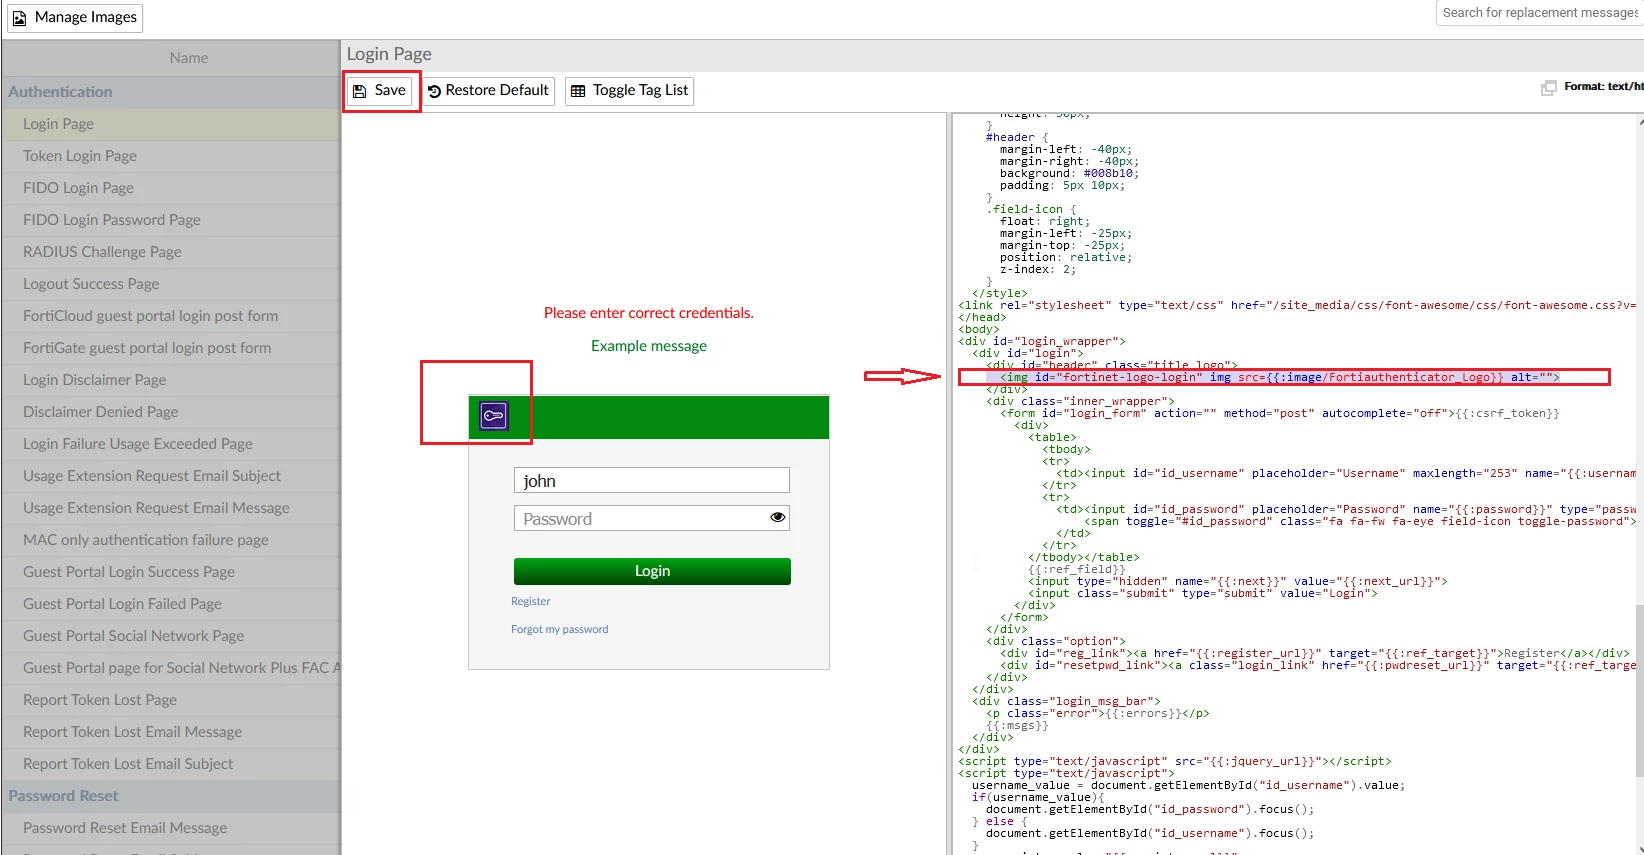This screenshot has height=855, width=1644.
Task: Click the 'Login Page' editor title
Action: coord(389,54)
